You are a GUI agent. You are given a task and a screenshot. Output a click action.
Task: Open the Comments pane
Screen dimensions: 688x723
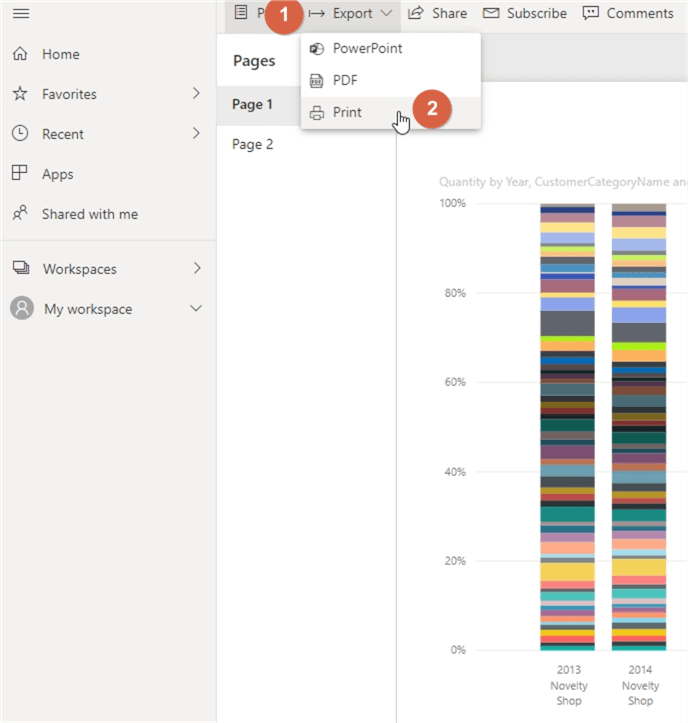click(628, 13)
